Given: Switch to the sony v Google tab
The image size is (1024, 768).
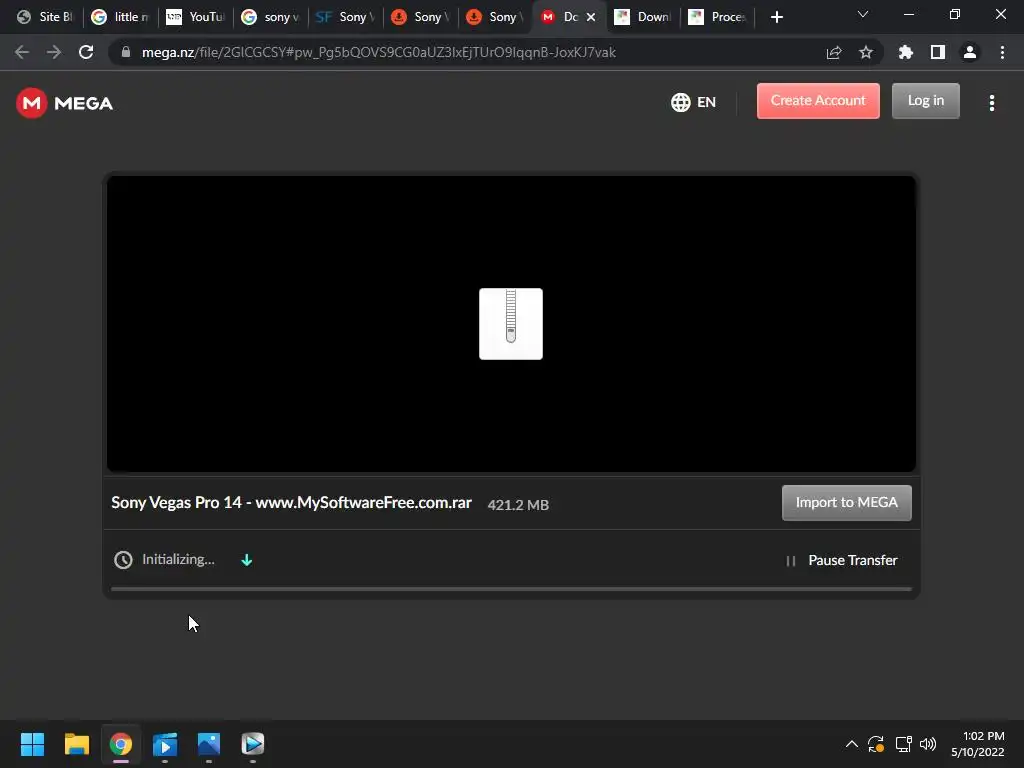Looking at the screenshot, I should (270, 17).
